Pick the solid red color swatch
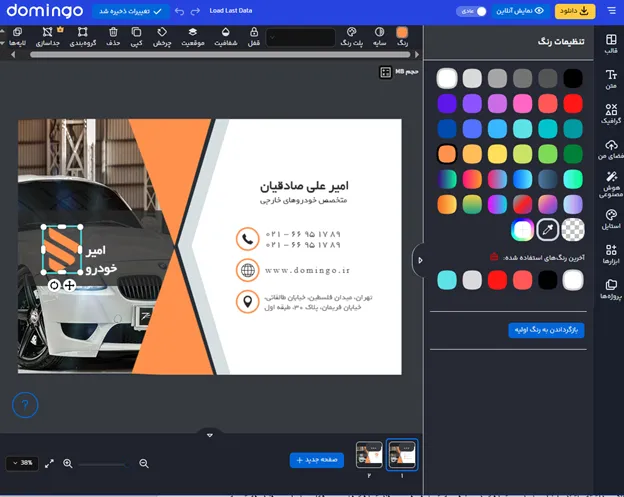 (572, 103)
